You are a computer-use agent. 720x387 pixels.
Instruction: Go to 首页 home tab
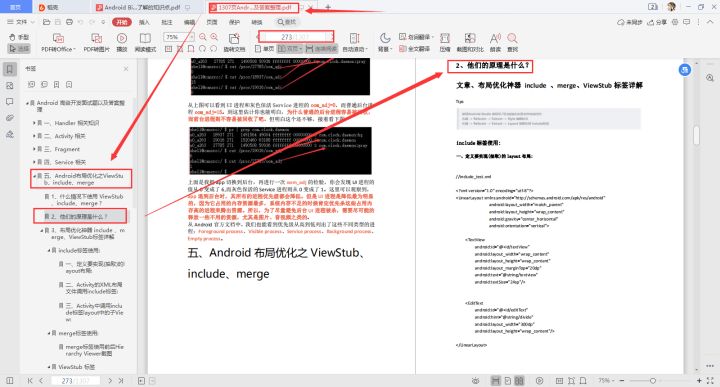pos(16,7)
